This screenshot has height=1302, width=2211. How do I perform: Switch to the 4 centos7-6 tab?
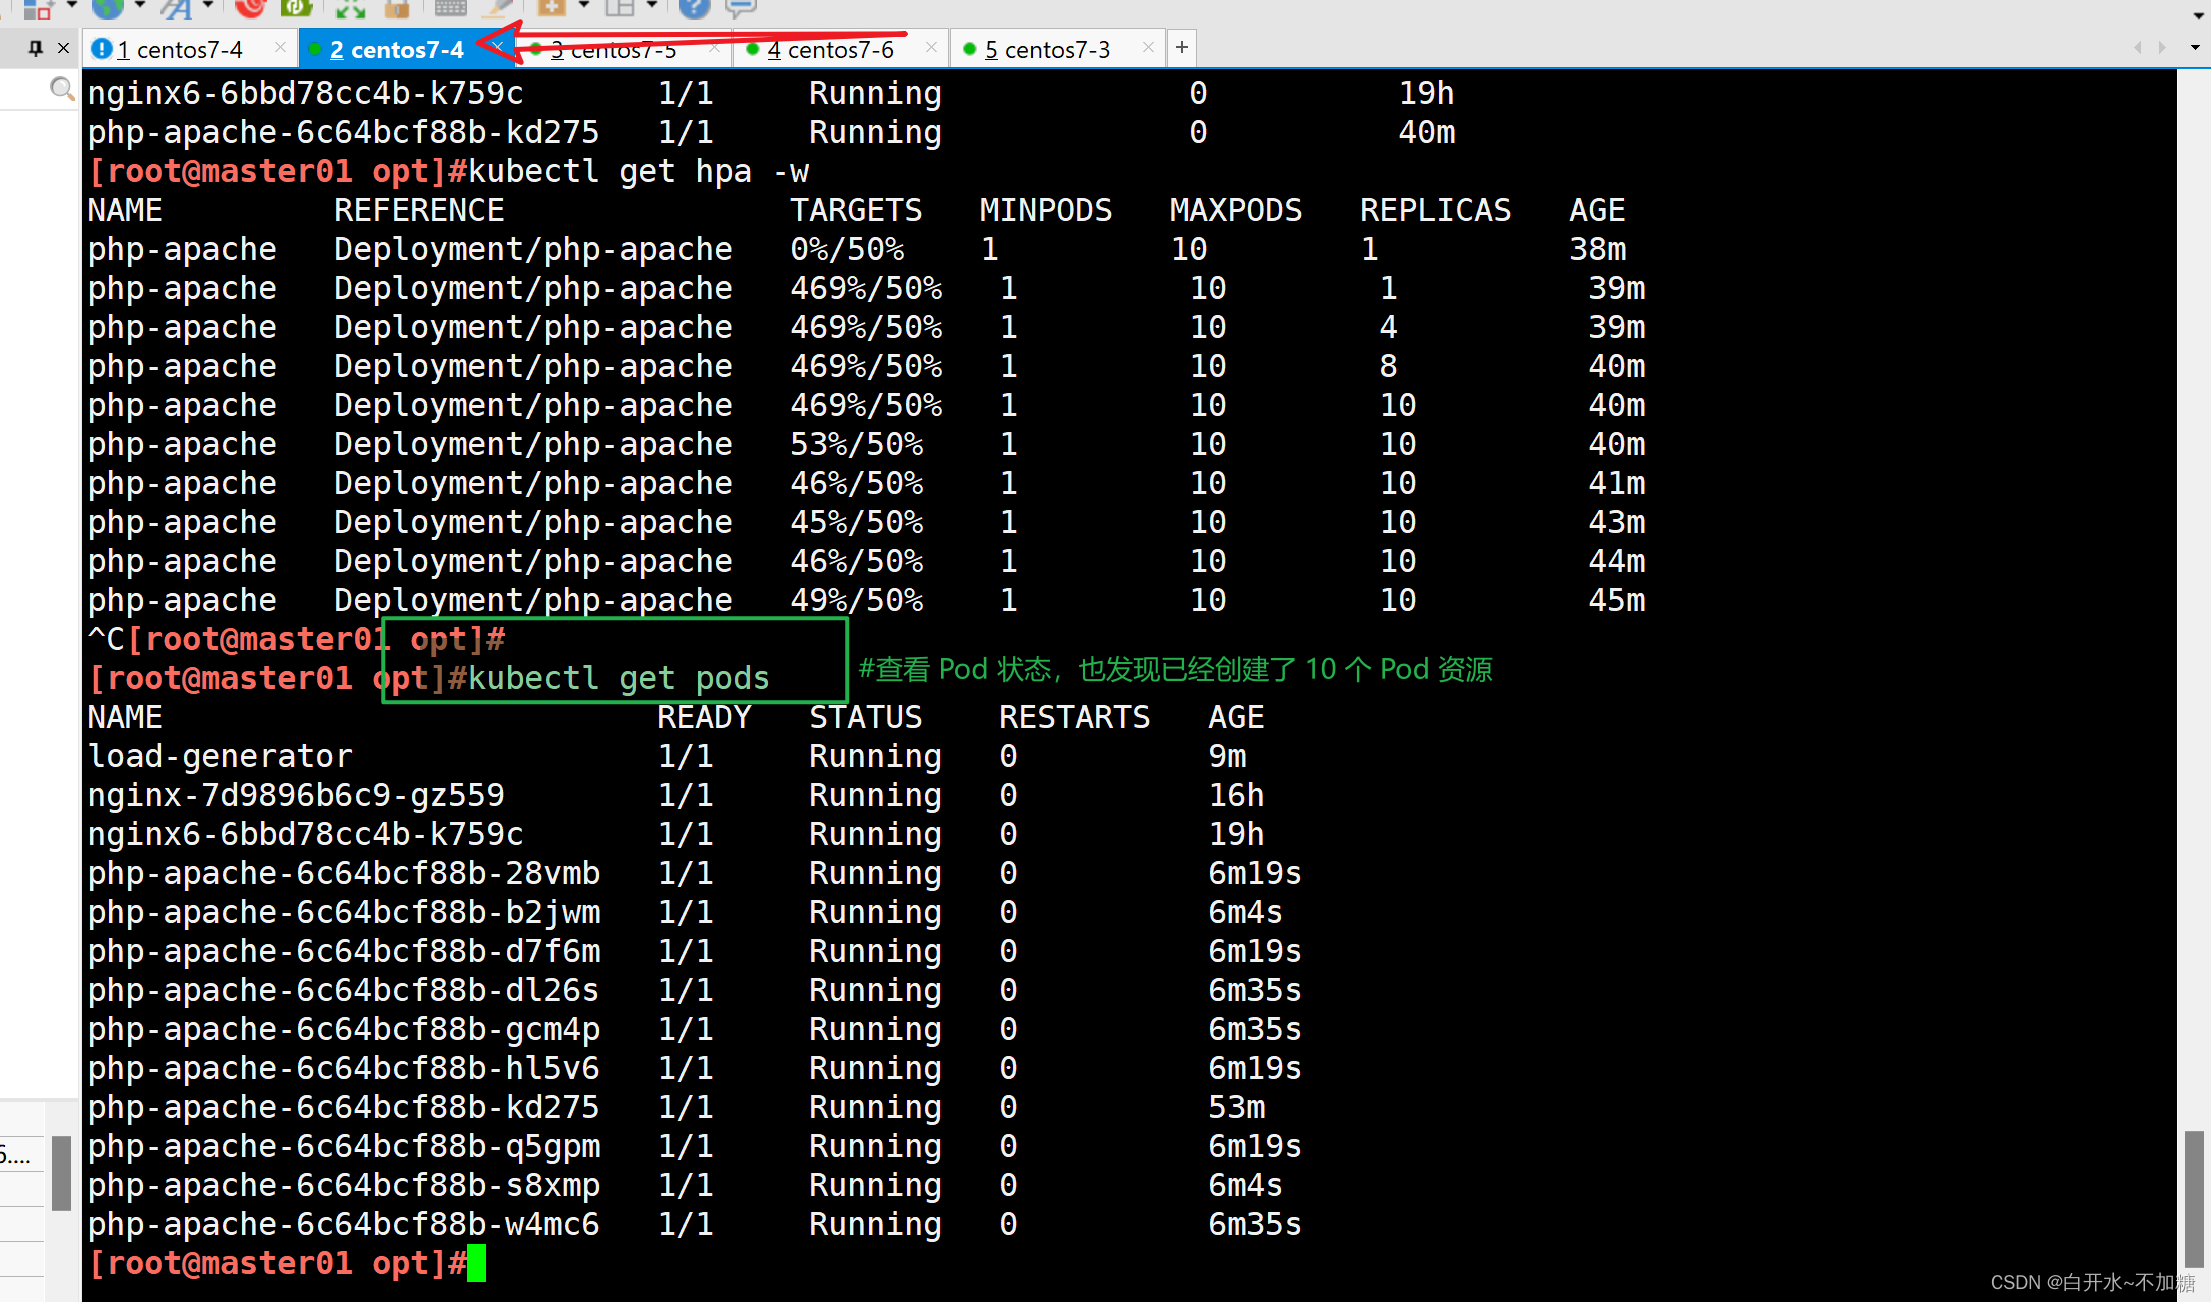tap(830, 49)
